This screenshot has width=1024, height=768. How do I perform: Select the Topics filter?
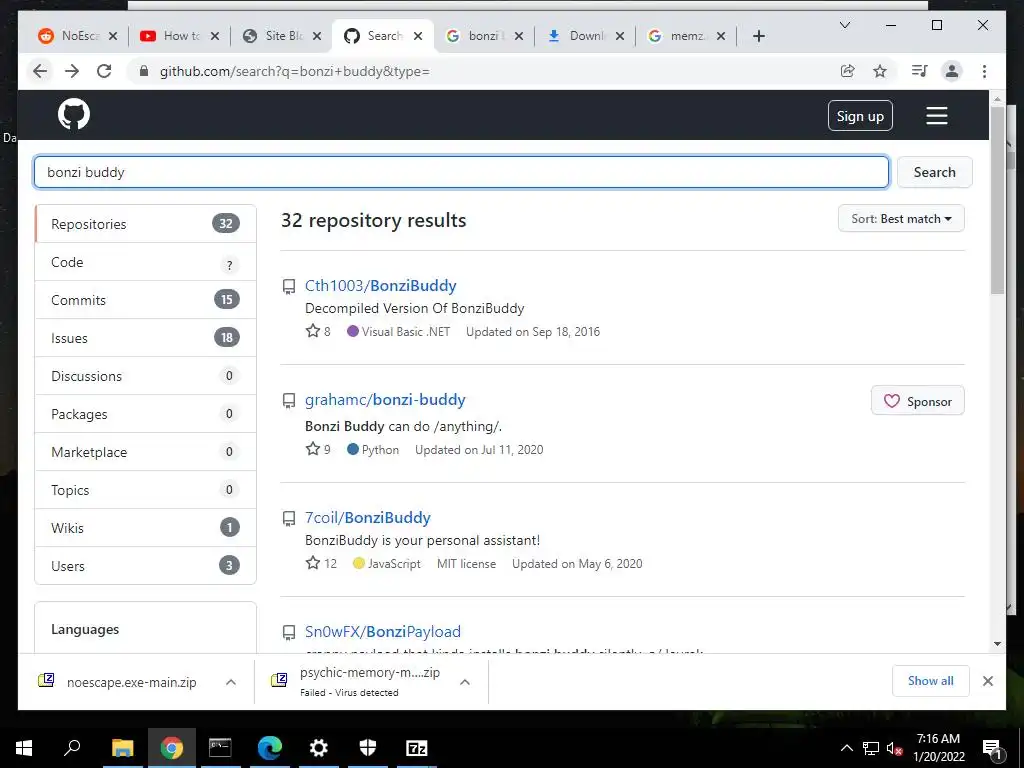(x=145, y=490)
